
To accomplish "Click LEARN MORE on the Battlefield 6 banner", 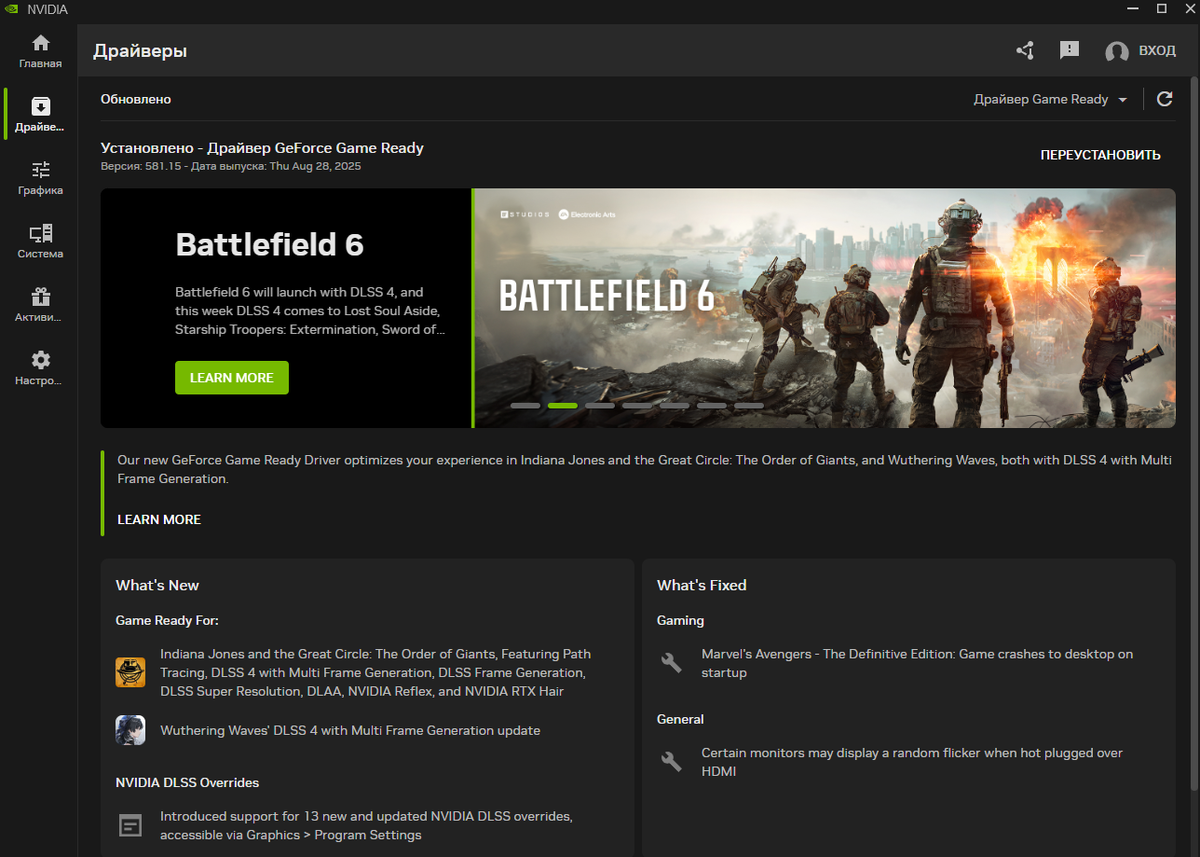I will [x=231, y=377].
